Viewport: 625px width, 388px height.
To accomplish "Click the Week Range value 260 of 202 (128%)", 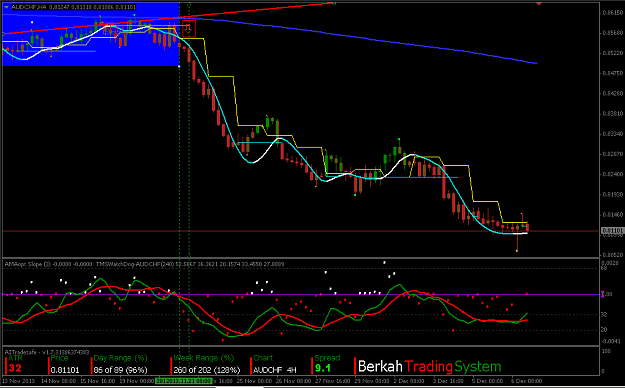I will pos(206,370).
